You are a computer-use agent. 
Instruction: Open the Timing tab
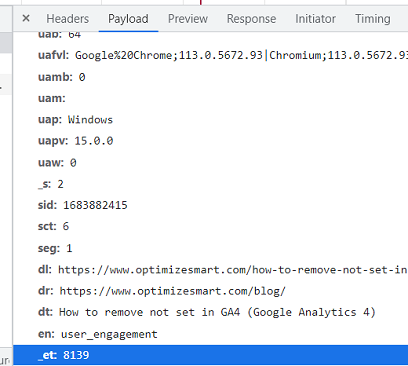click(372, 19)
